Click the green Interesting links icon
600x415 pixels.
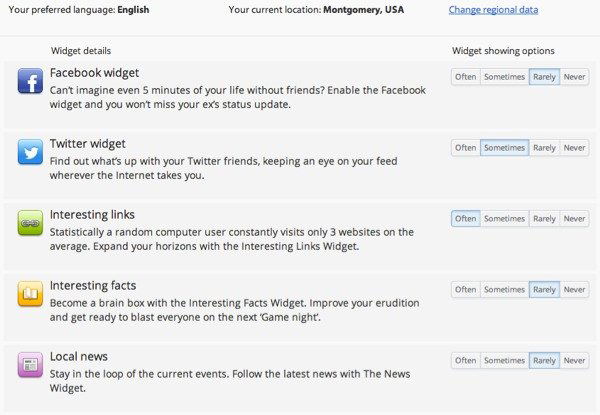30,223
